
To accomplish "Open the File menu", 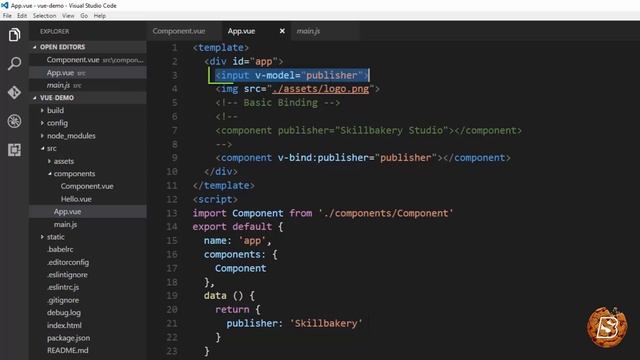I will (7, 16).
